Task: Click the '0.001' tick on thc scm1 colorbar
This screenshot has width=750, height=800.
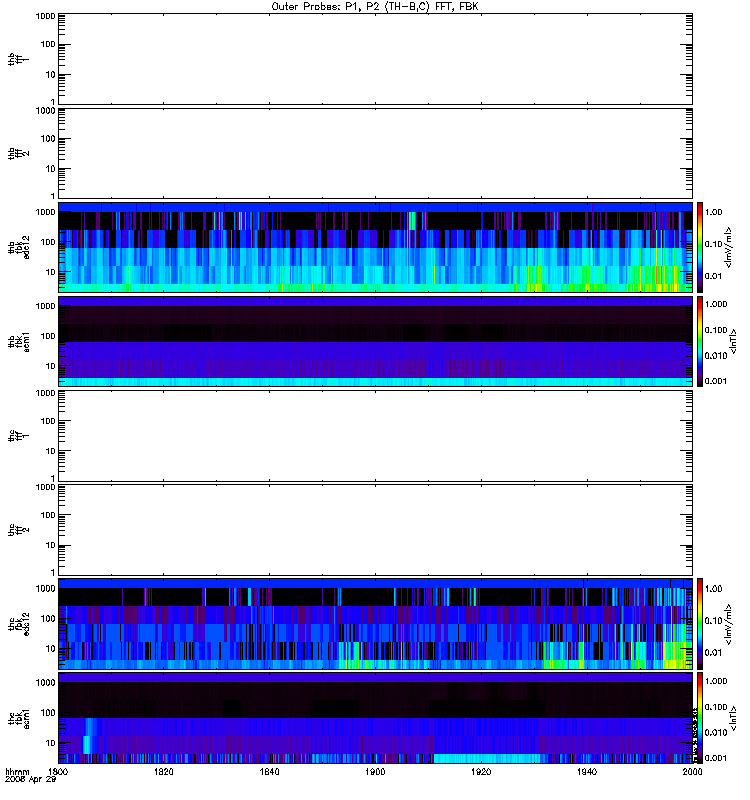Action: point(716,758)
